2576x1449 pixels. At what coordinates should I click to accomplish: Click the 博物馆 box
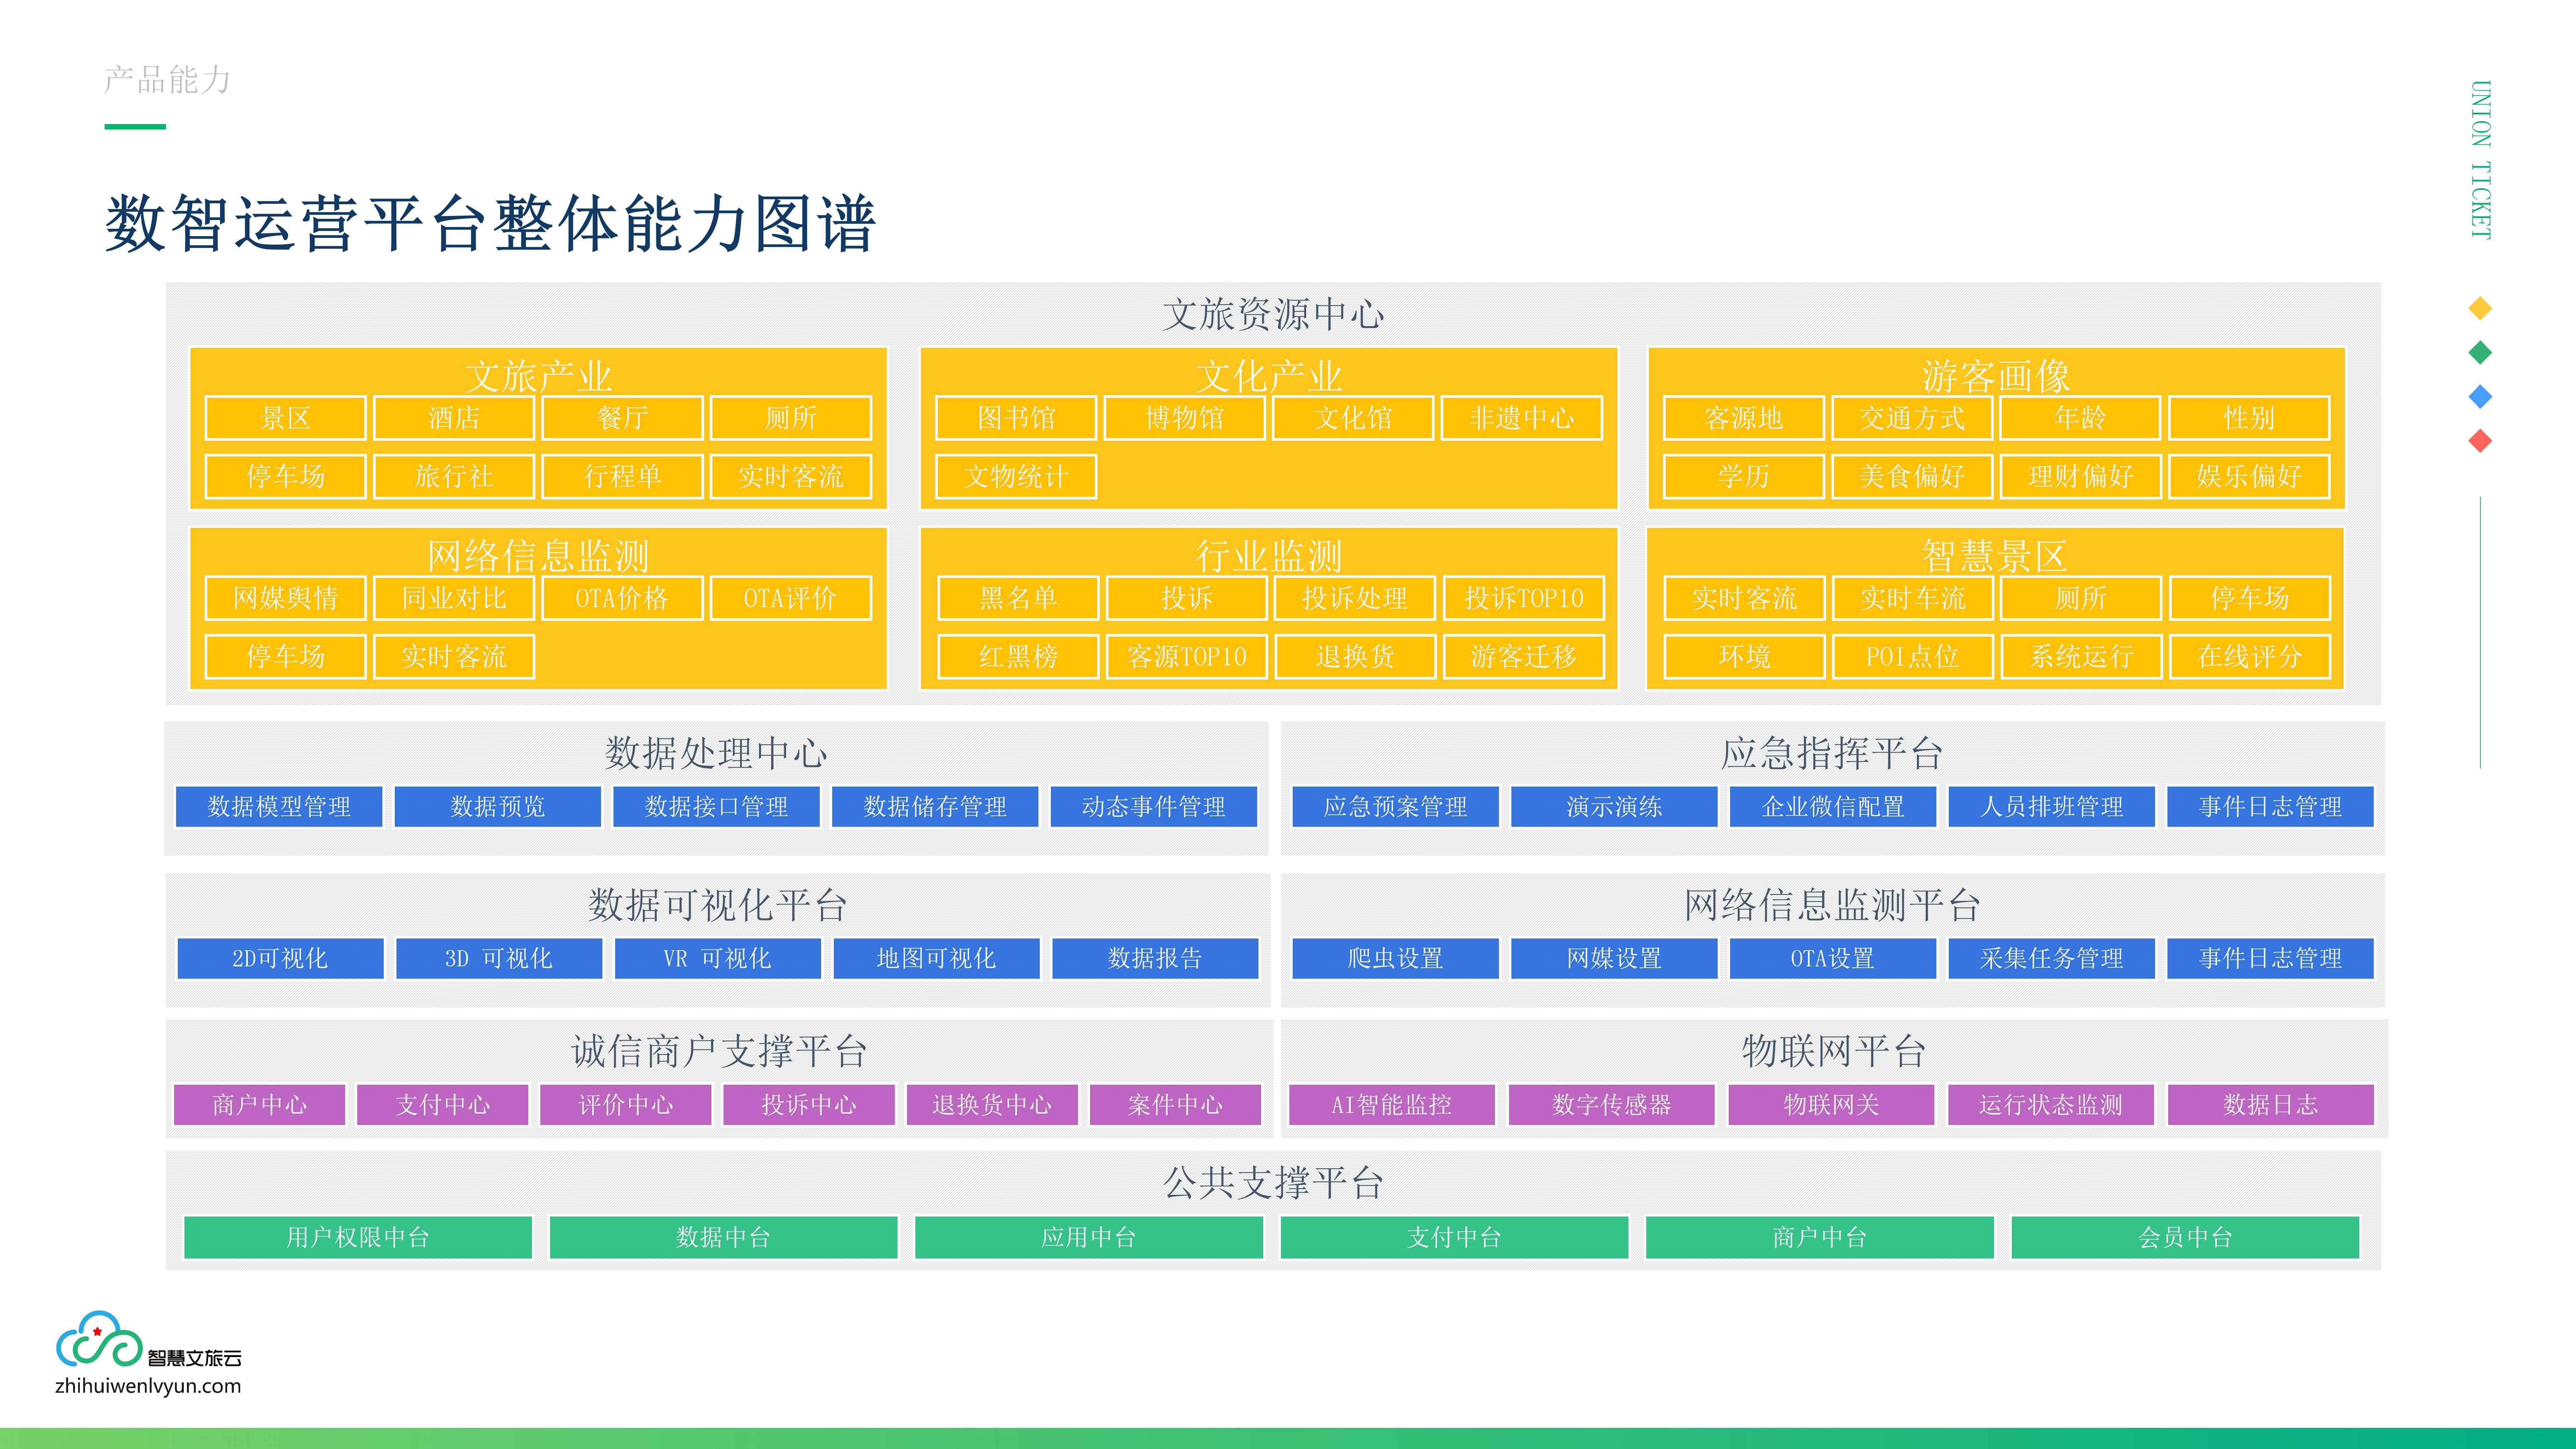1185,418
